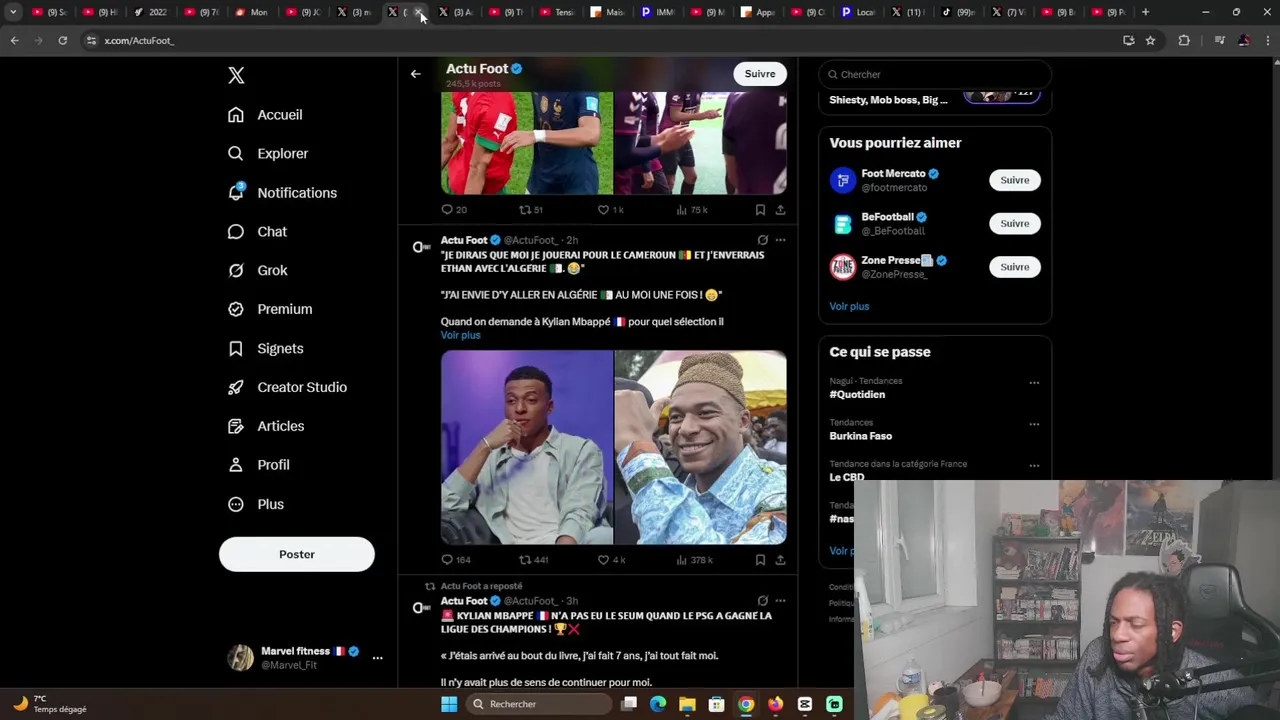Open Creator Studio from the sidebar
1280x720 pixels.
pyautogui.click(x=287, y=388)
